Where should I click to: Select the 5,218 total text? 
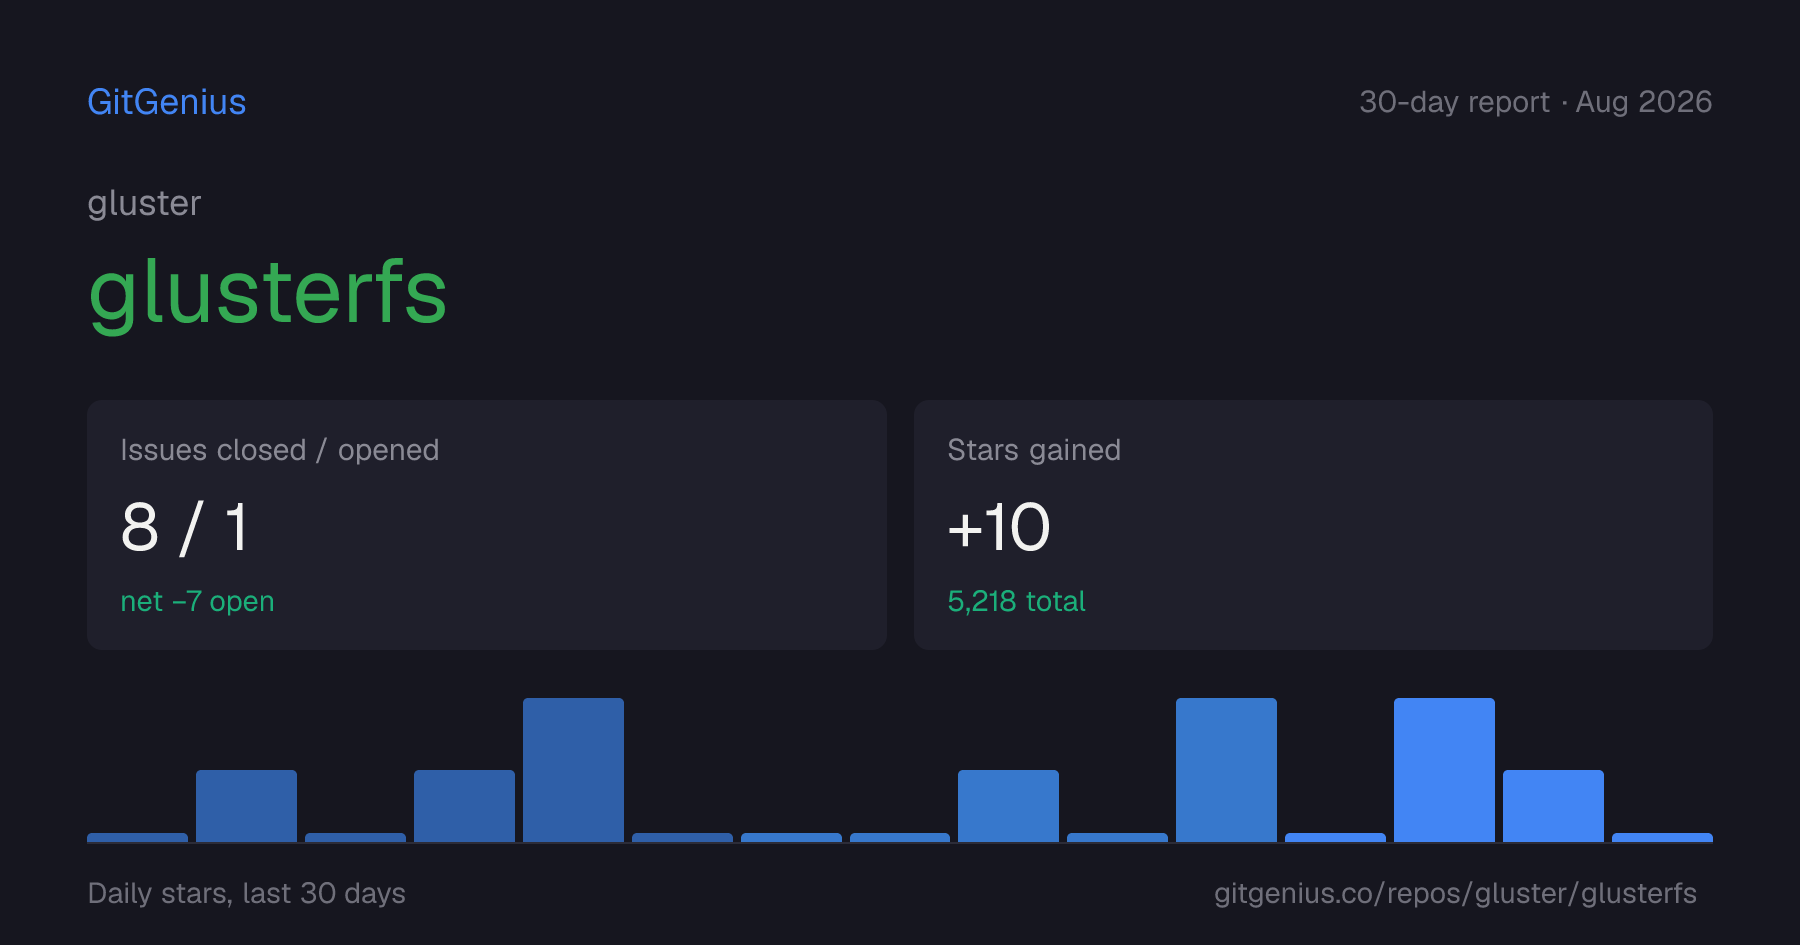(1016, 601)
